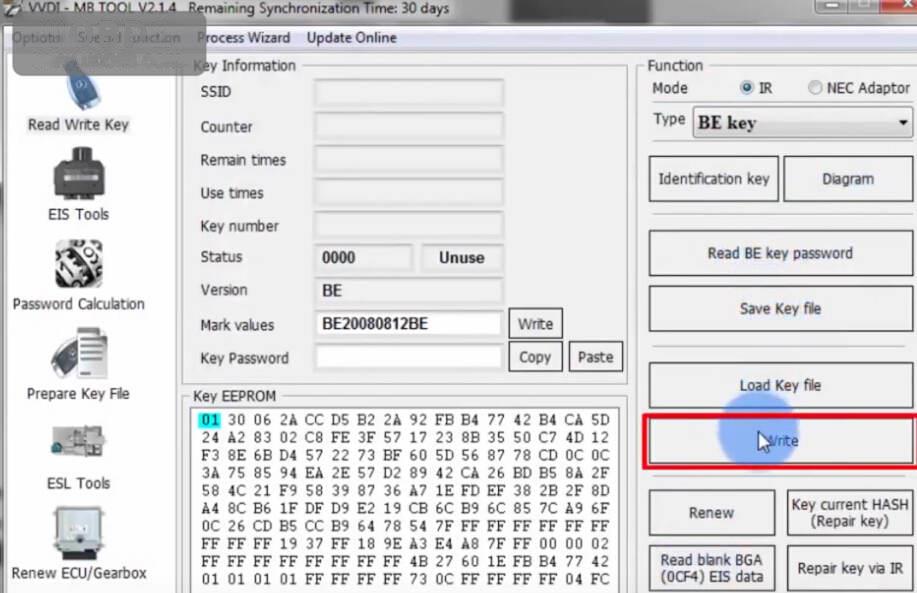Click into the Key Password field
Screen dimensions: 917x593
(409, 357)
